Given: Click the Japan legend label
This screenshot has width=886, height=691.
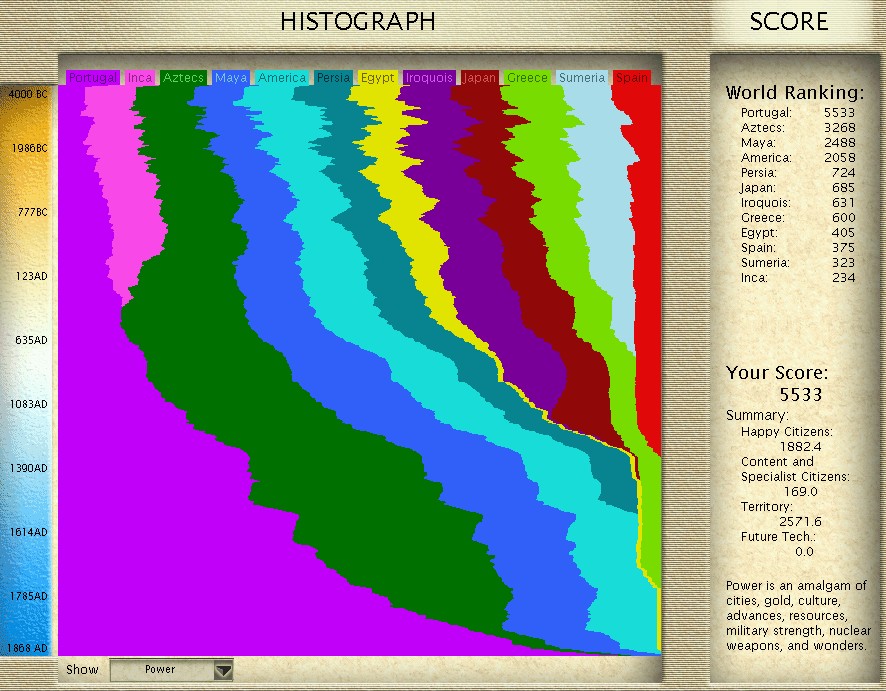Looking at the screenshot, I should [x=481, y=78].
